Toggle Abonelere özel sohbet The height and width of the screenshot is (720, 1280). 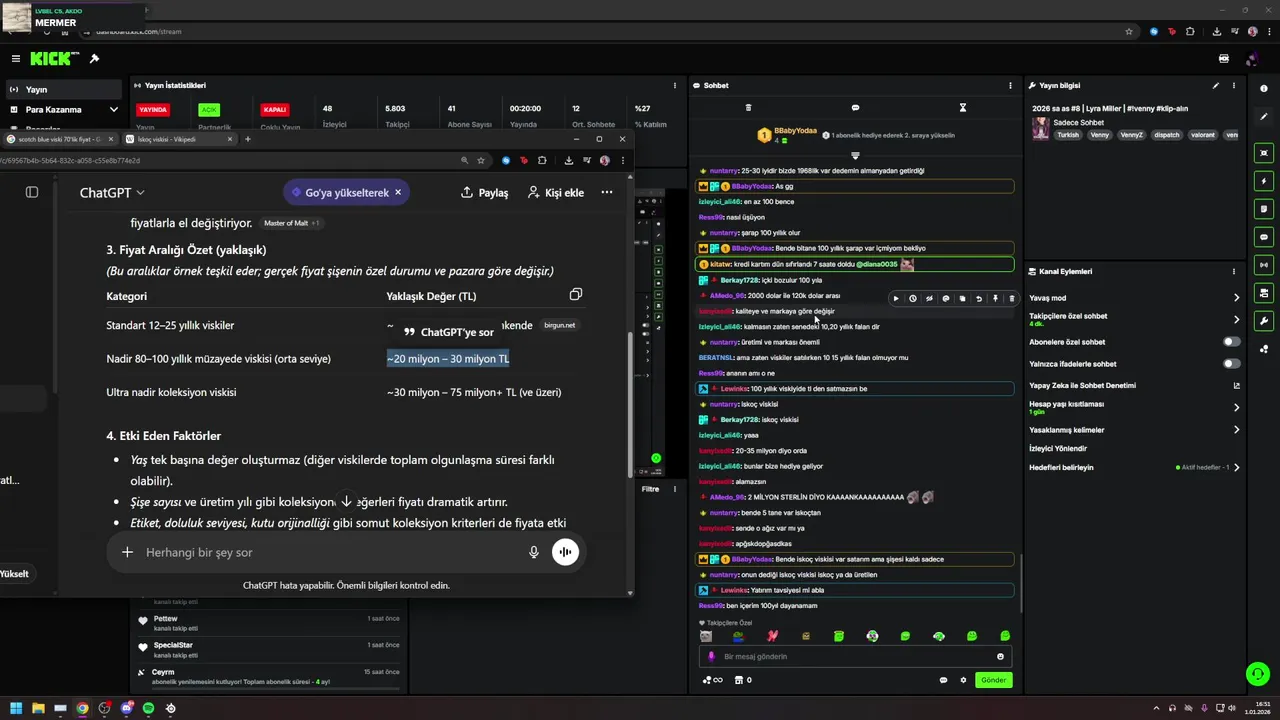(x=1232, y=342)
